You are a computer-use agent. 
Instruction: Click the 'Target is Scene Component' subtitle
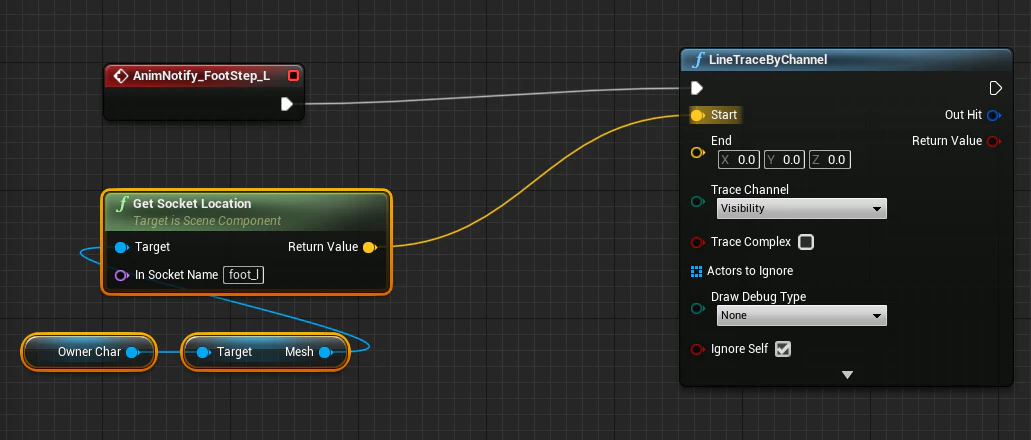pyautogui.click(x=207, y=221)
